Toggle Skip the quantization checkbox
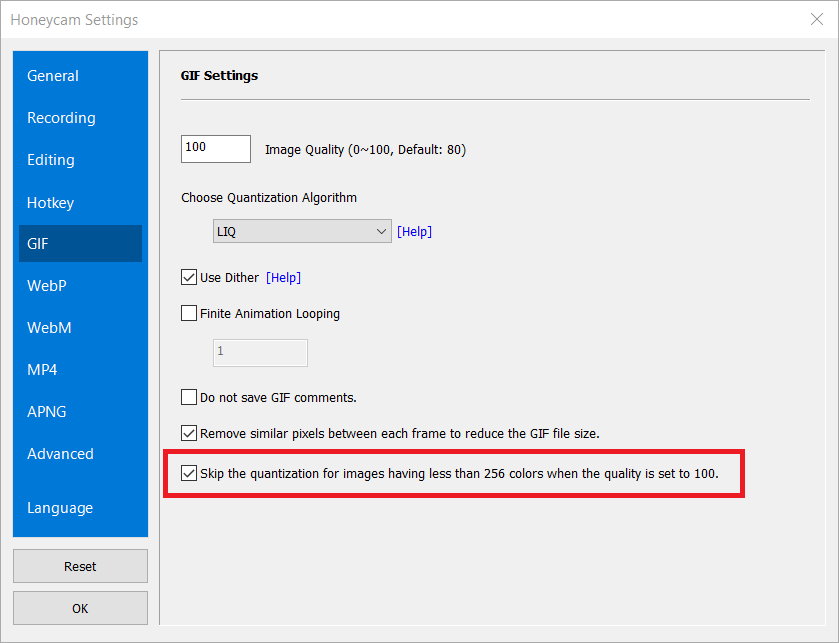This screenshot has width=839, height=643. tap(189, 473)
